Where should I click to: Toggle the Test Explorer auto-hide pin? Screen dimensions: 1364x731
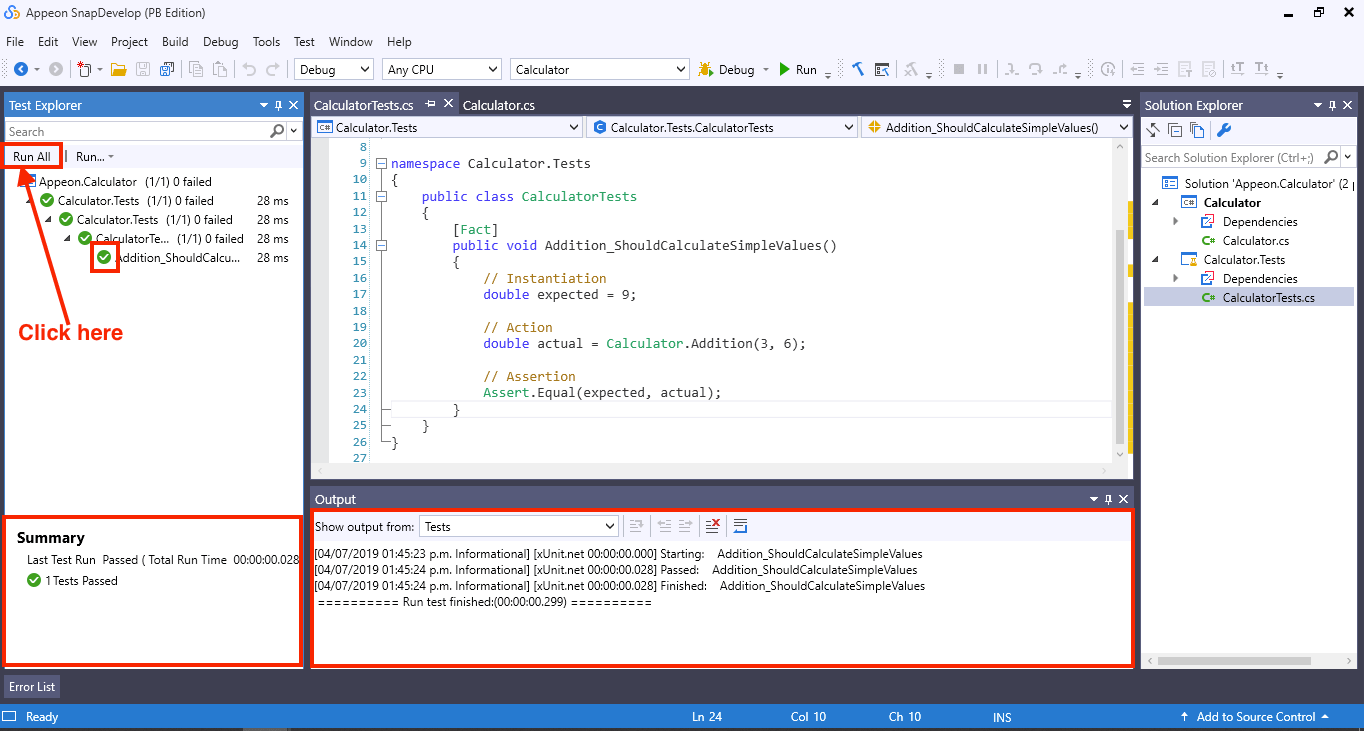(277, 104)
